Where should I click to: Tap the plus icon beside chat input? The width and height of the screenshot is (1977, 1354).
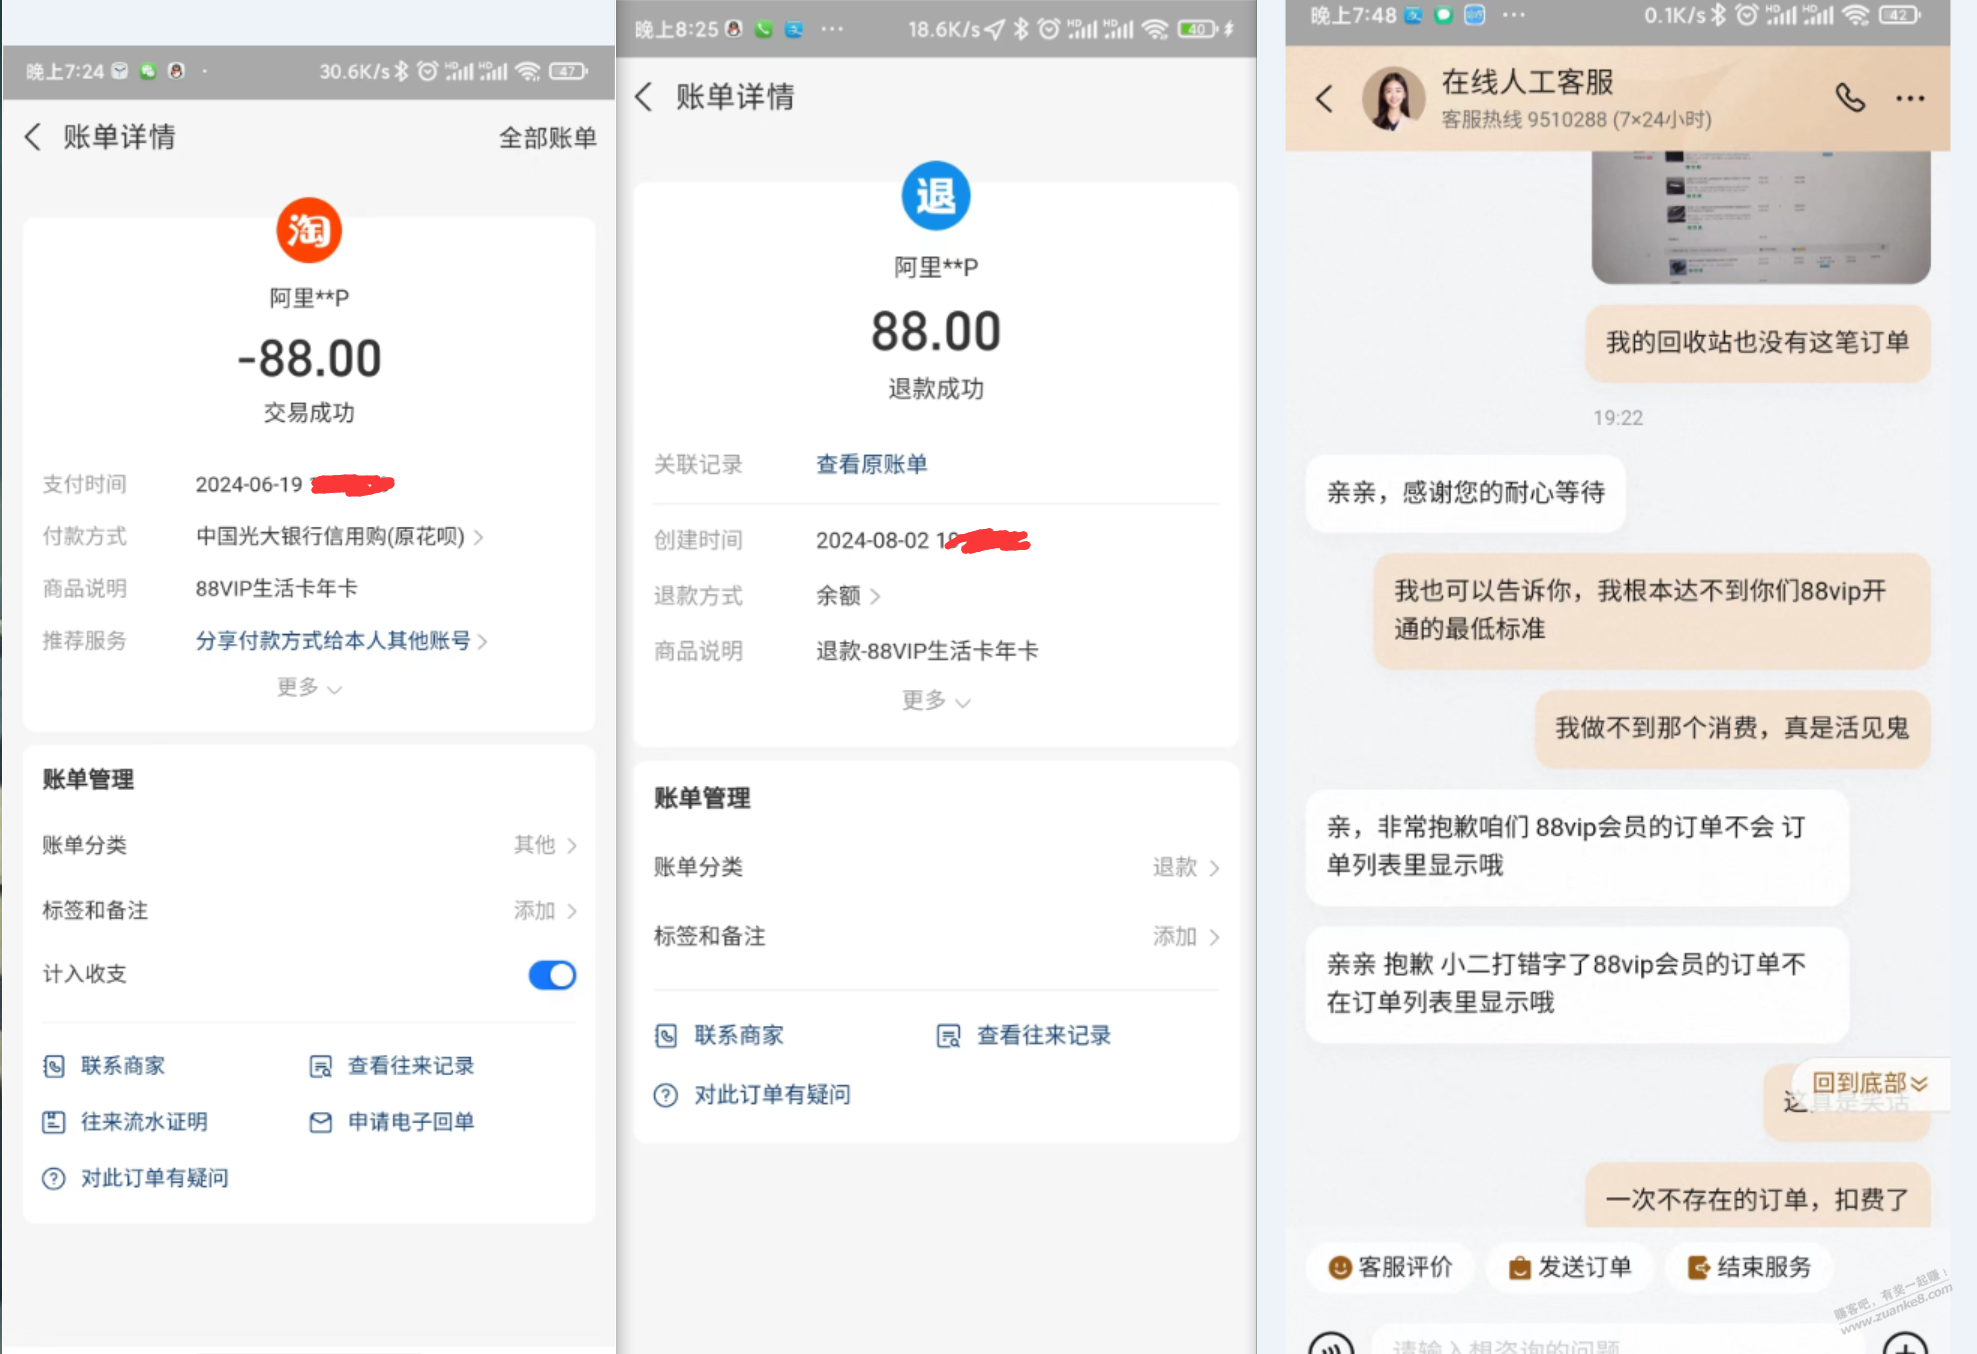click(1905, 1344)
